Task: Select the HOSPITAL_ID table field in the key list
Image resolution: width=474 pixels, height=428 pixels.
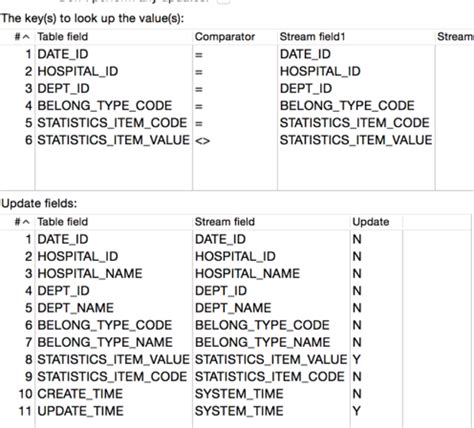Action: pyautogui.click(x=78, y=71)
